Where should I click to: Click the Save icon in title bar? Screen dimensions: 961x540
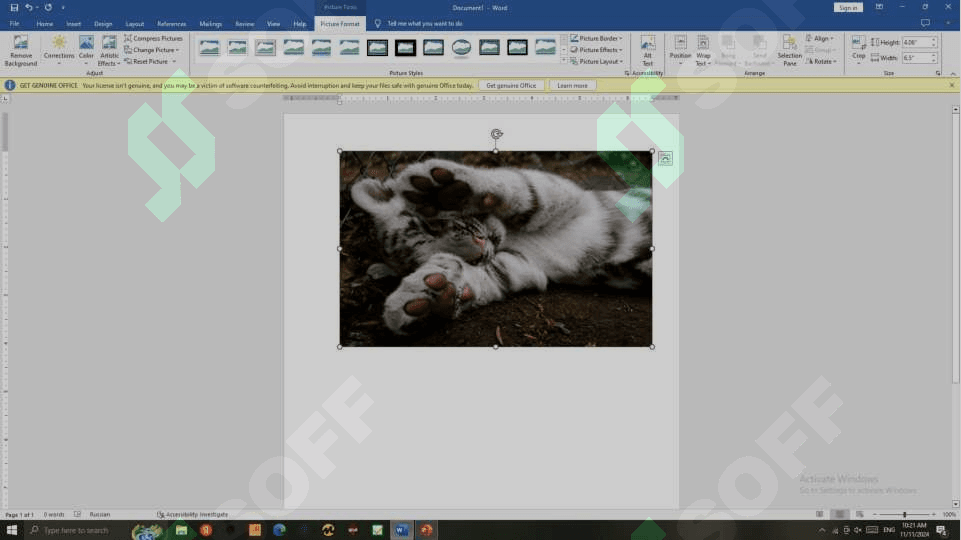[x=14, y=7]
